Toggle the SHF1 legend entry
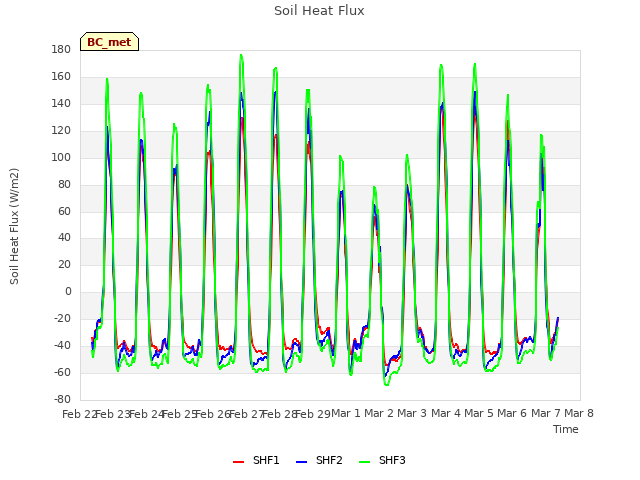This screenshot has width=640, height=480. (256, 460)
